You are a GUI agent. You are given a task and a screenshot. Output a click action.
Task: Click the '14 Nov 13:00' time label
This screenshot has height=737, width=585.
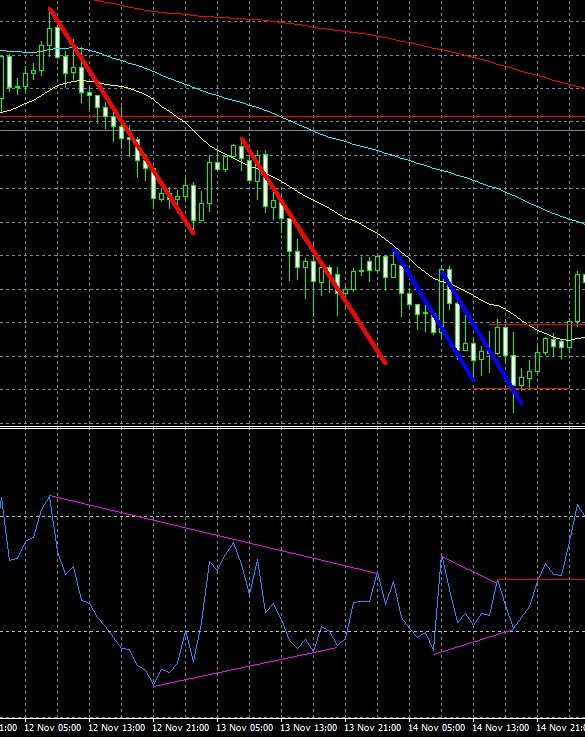coord(501,728)
